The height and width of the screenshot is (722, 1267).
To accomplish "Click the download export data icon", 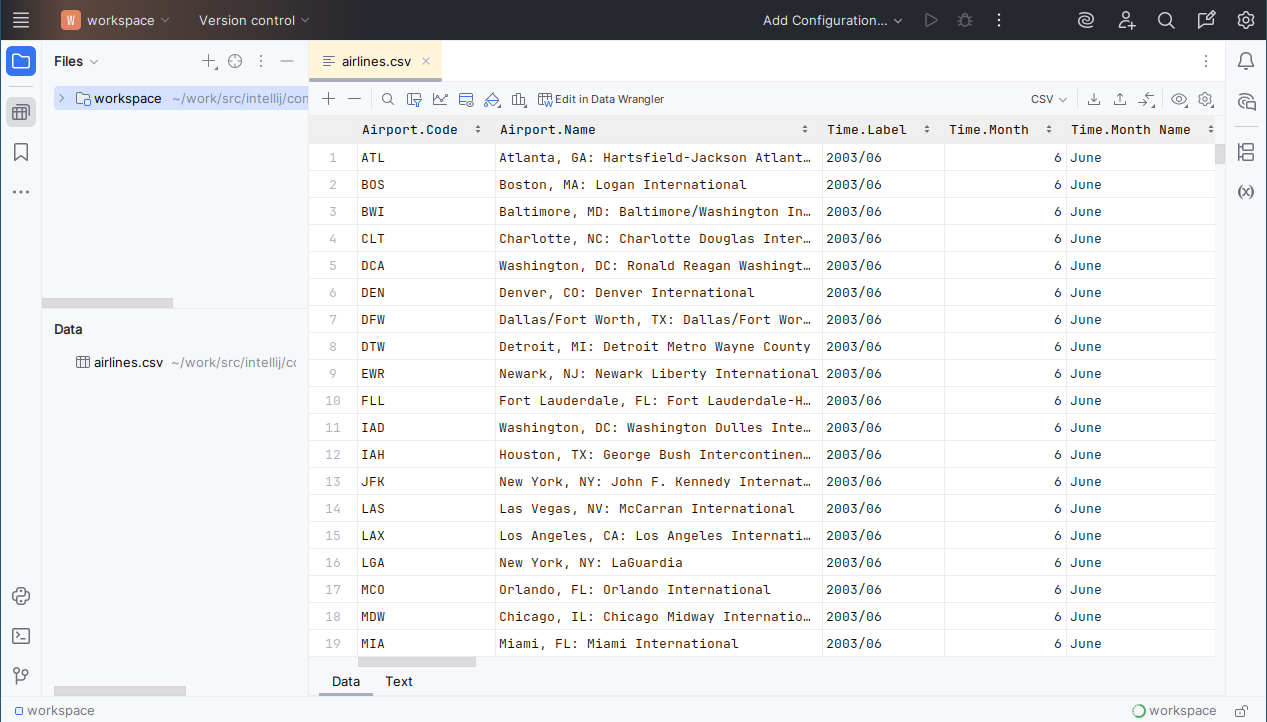I will (x=1094, y=99).
